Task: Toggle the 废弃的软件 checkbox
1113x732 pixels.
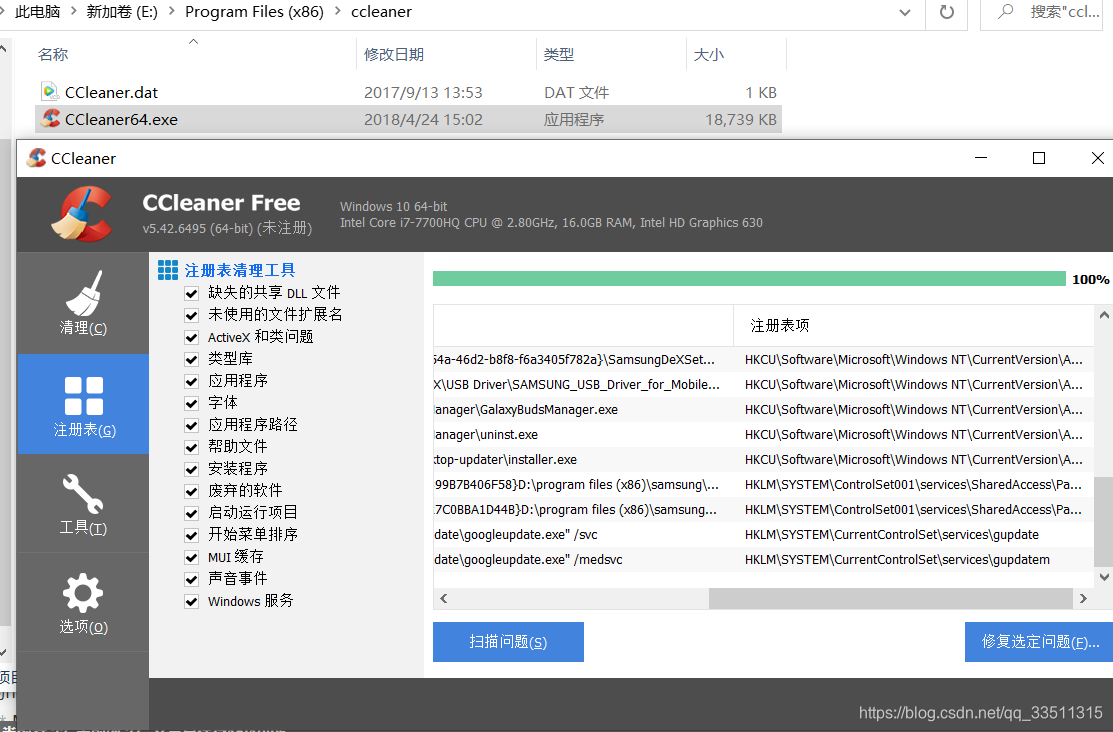Action: (x=191, y=491)
